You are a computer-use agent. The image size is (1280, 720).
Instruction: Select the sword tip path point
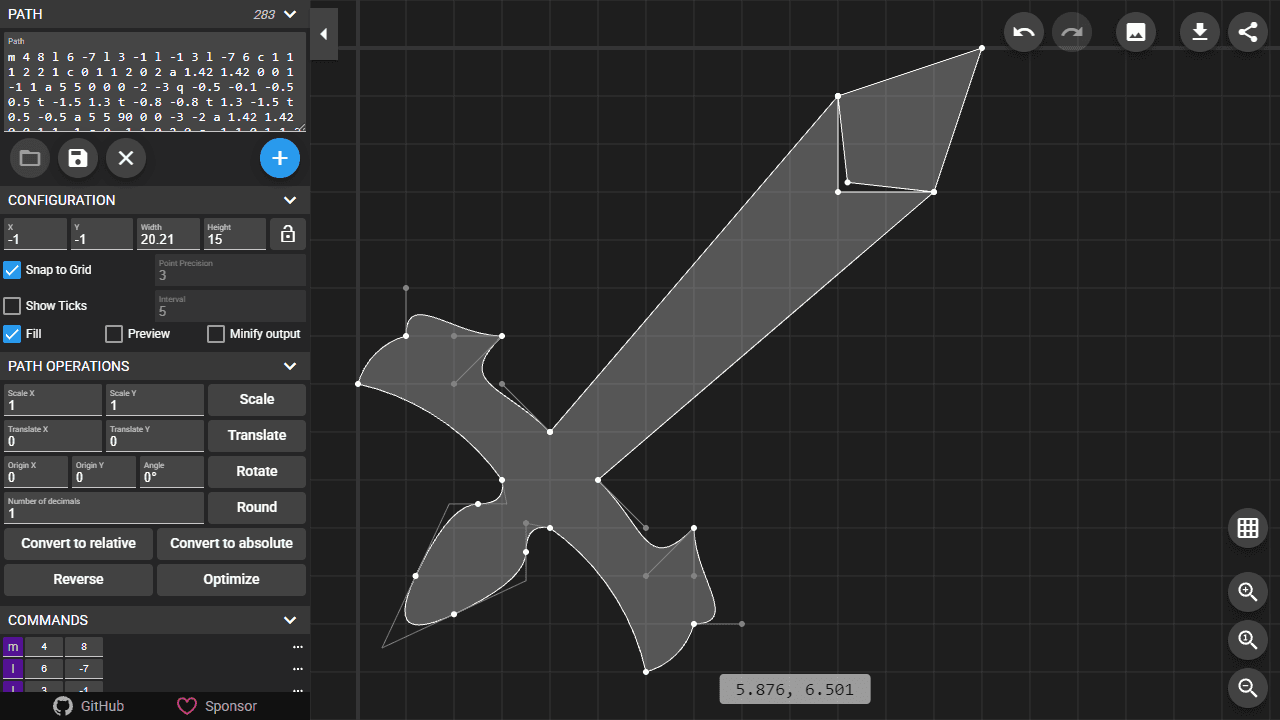(982, 48)
